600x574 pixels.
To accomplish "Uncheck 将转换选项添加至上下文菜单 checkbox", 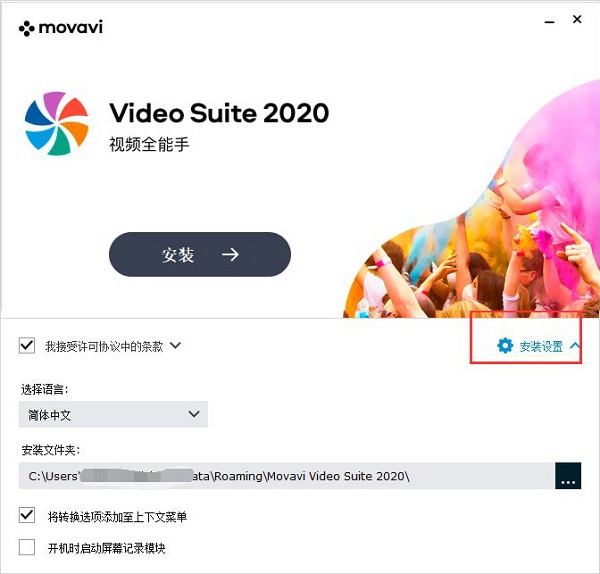I will [27, 515].
